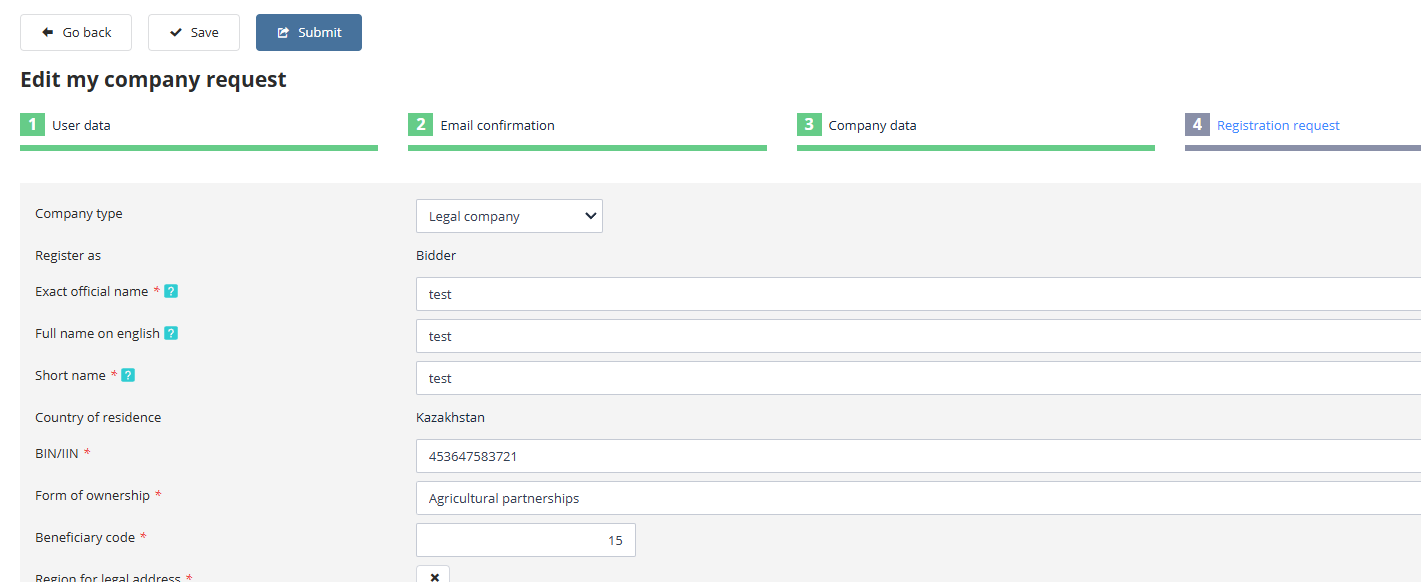Click the step number 4 badge
Viewport: 1421px width, 582px height.
coord(1197,125)
